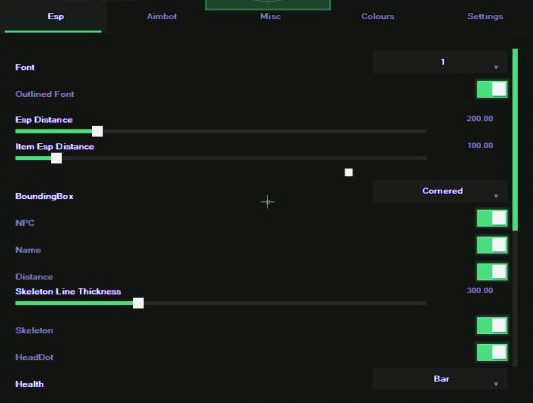This screenshot has width=533, height=403.
Task: Toggle the Name switch off
Action: pyautogui.click(x=492, y=245)
